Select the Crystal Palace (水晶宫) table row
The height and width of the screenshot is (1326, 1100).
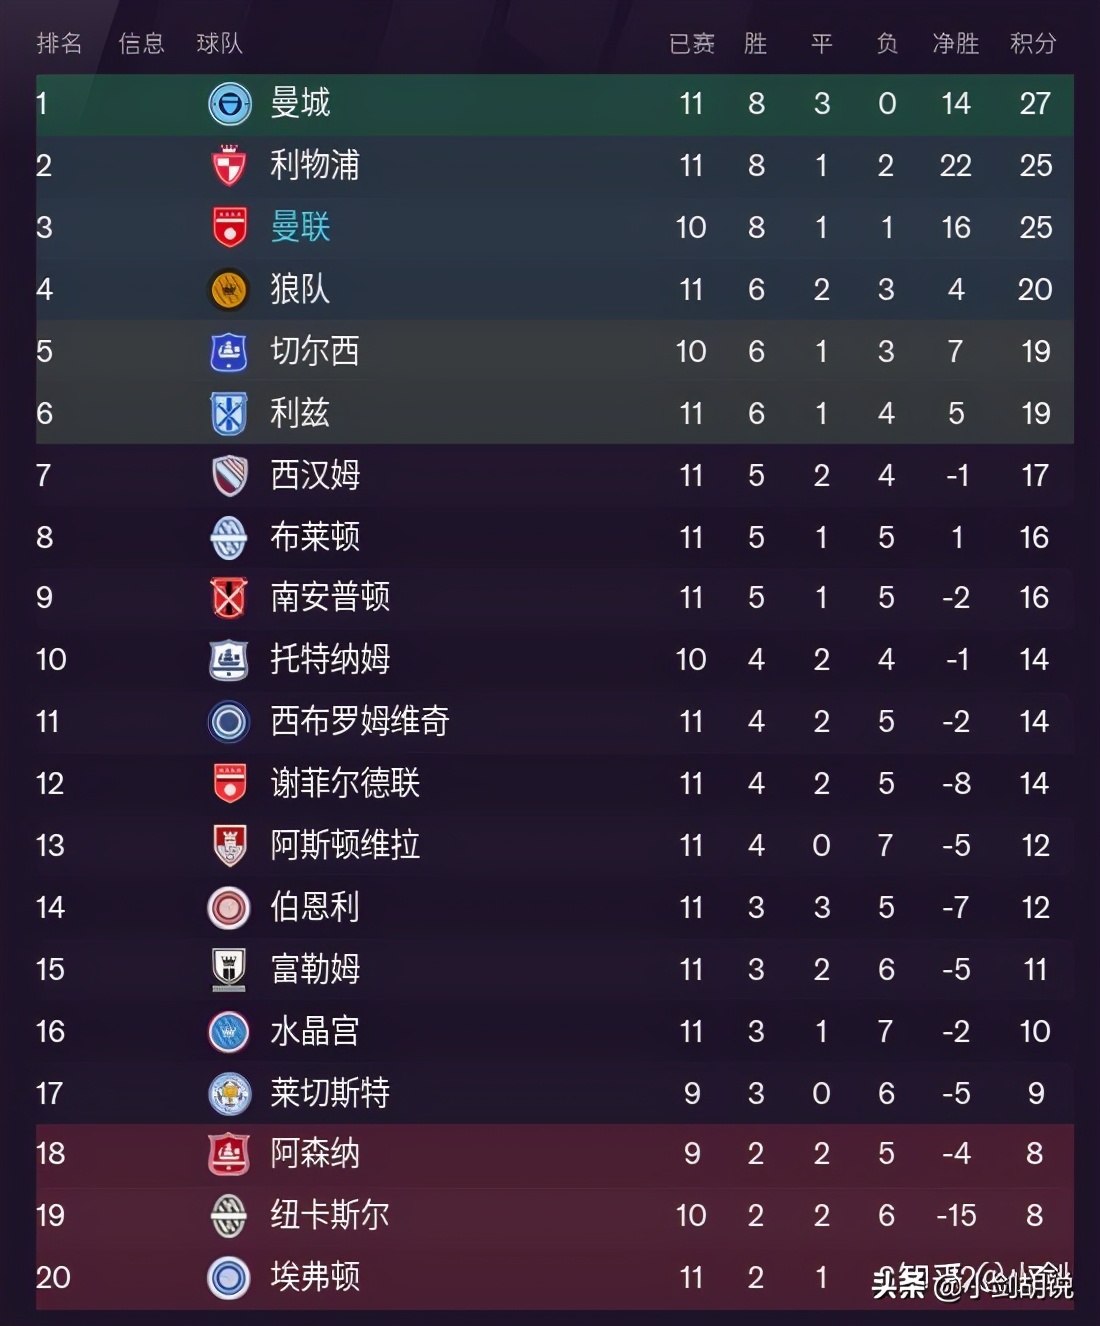click(550, 1031)
